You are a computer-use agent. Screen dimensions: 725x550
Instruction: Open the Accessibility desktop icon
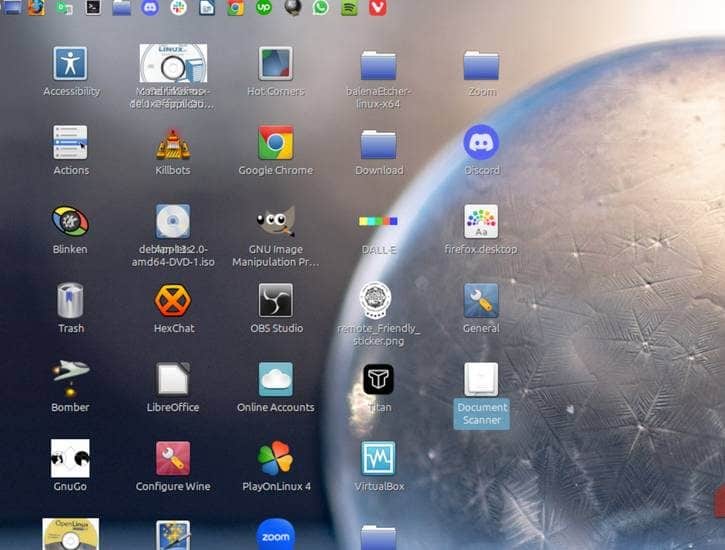tap(70, 63)
